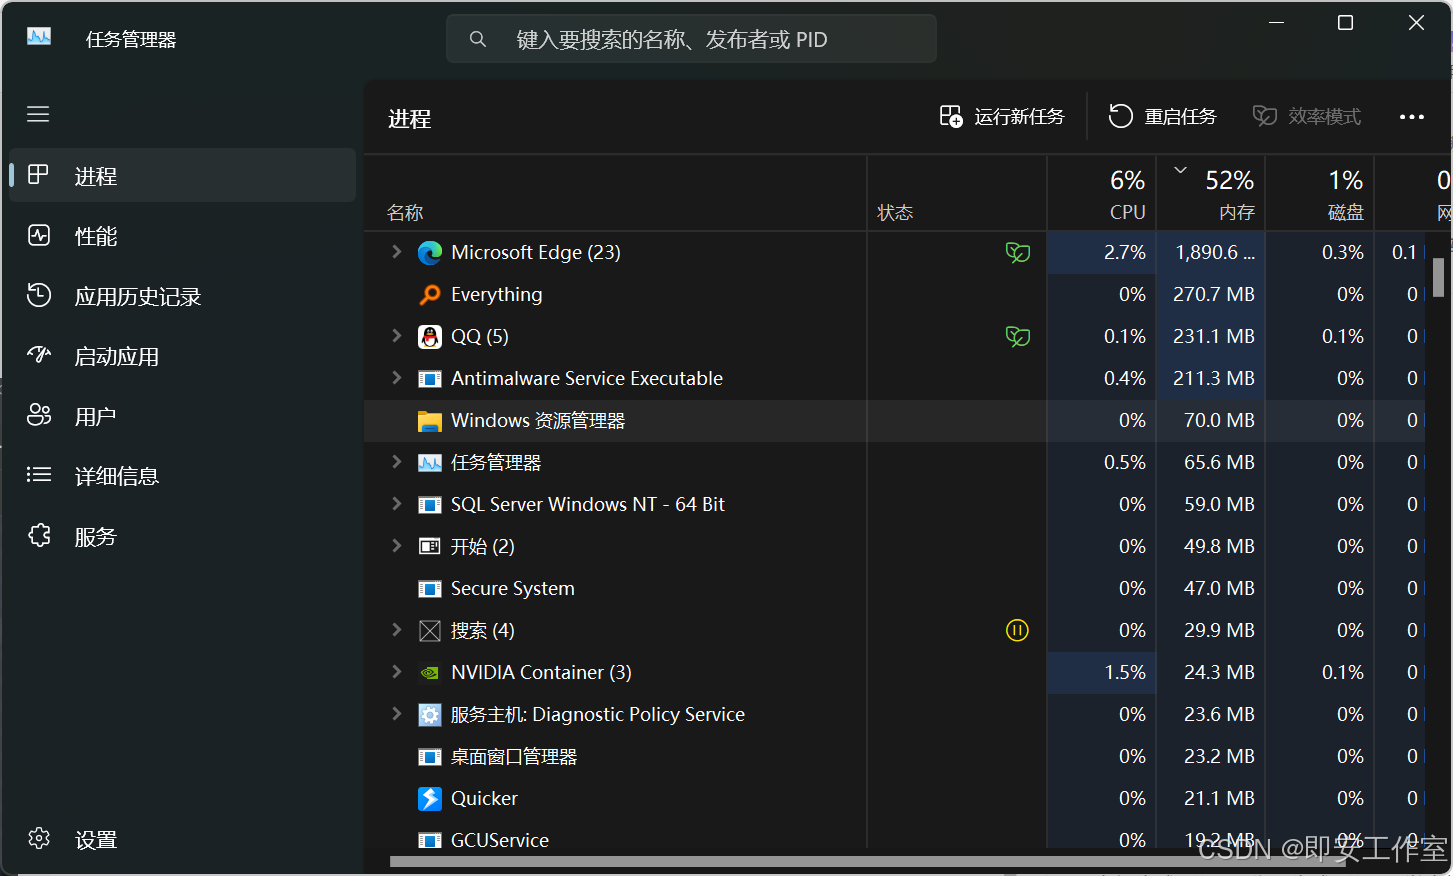1453x876 pixels.
Task: Expand 服务主机: Diagnostic Policy Service group
Action: [396, 714]
